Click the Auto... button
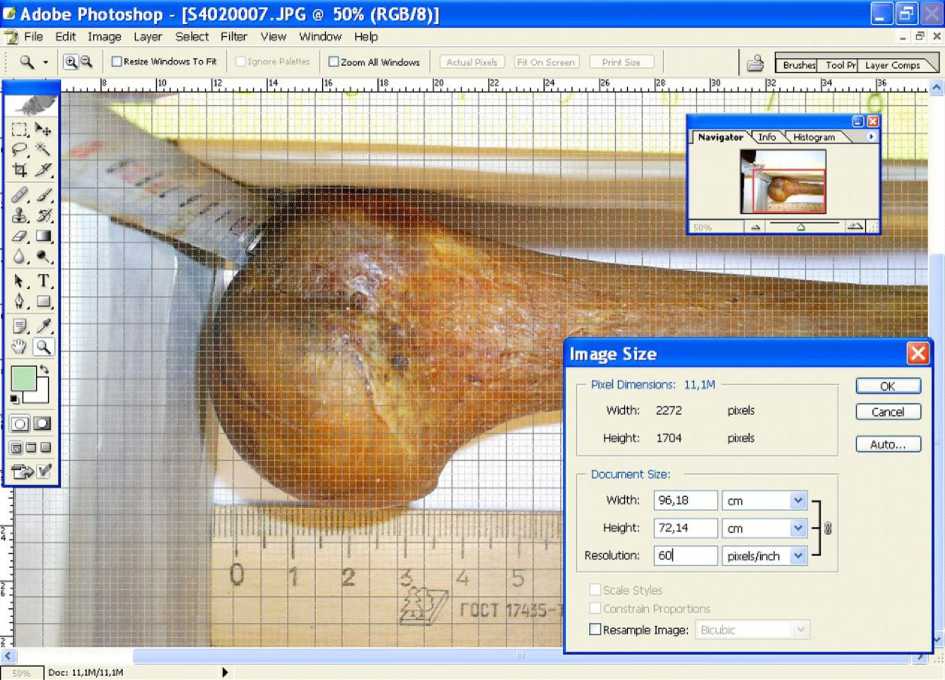Viewport: 945px width, 680px height. (888, 444)
